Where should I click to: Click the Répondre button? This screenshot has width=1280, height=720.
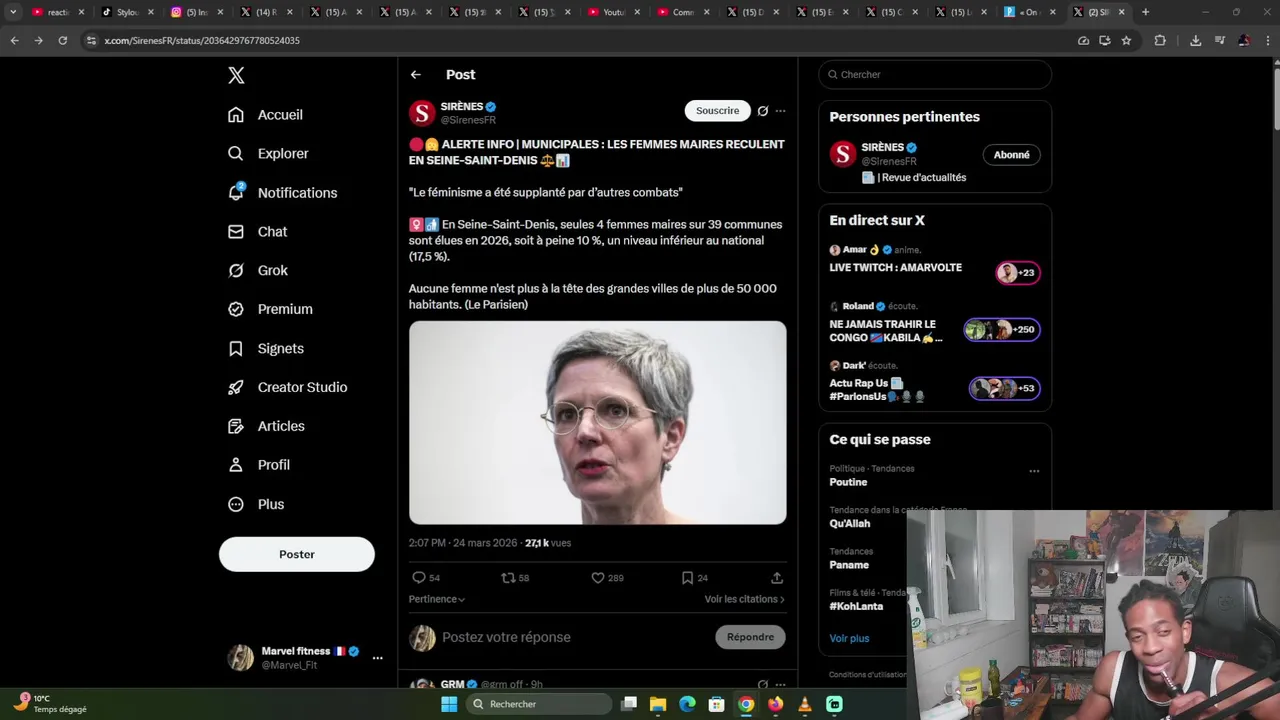[750, 637]
